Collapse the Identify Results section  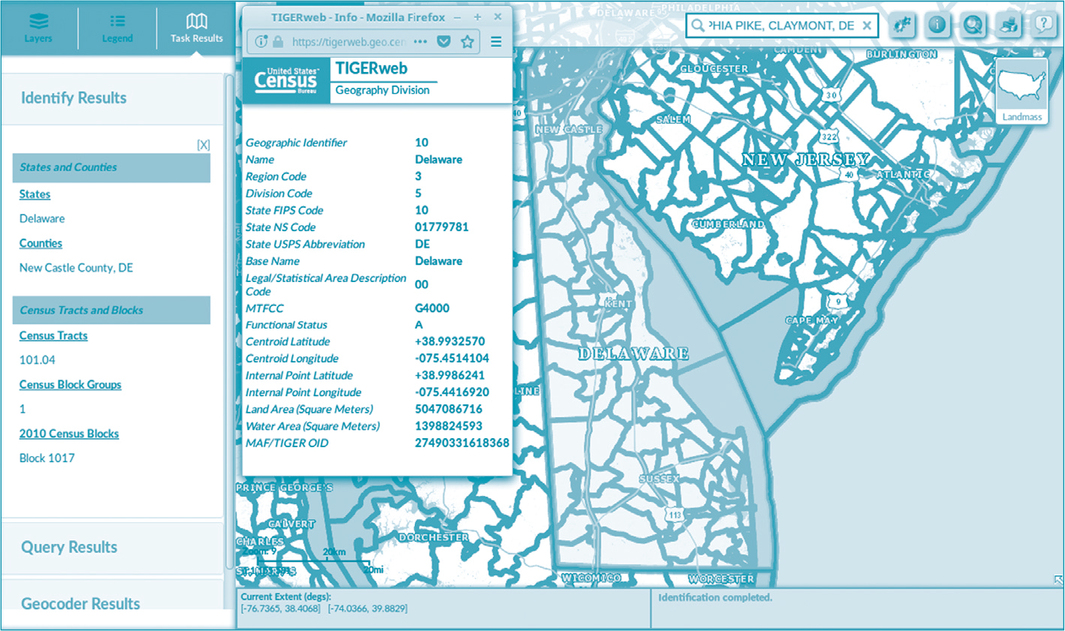pos(74,98)
